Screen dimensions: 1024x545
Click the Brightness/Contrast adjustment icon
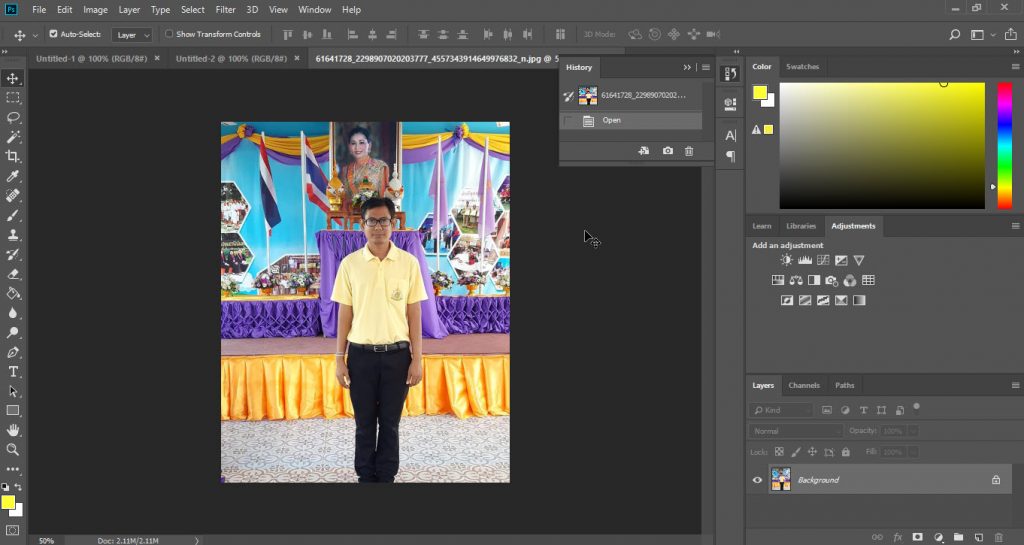(x=787, y=260)
